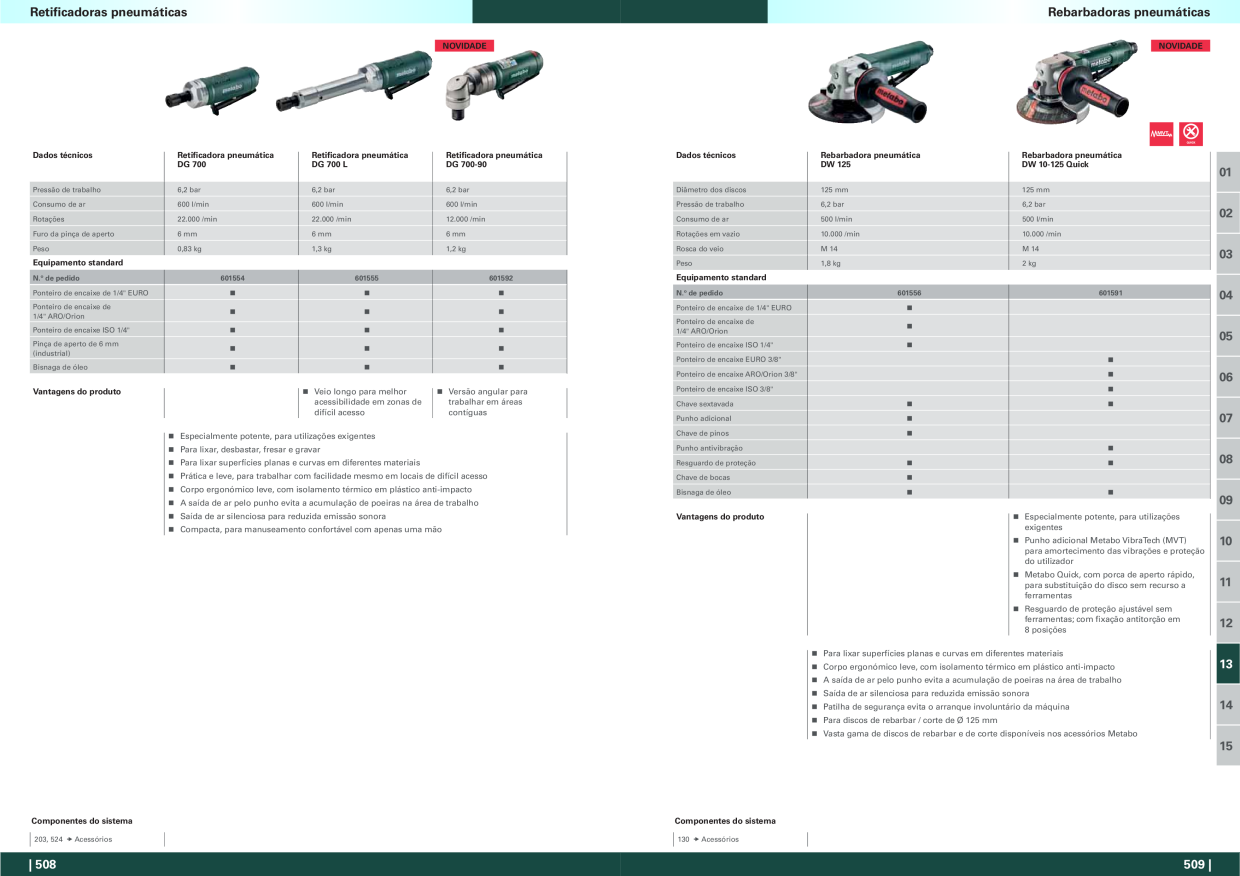Click the red Quick system icon
This screenshot has width=1240, height=876.
coord(1191,134)
